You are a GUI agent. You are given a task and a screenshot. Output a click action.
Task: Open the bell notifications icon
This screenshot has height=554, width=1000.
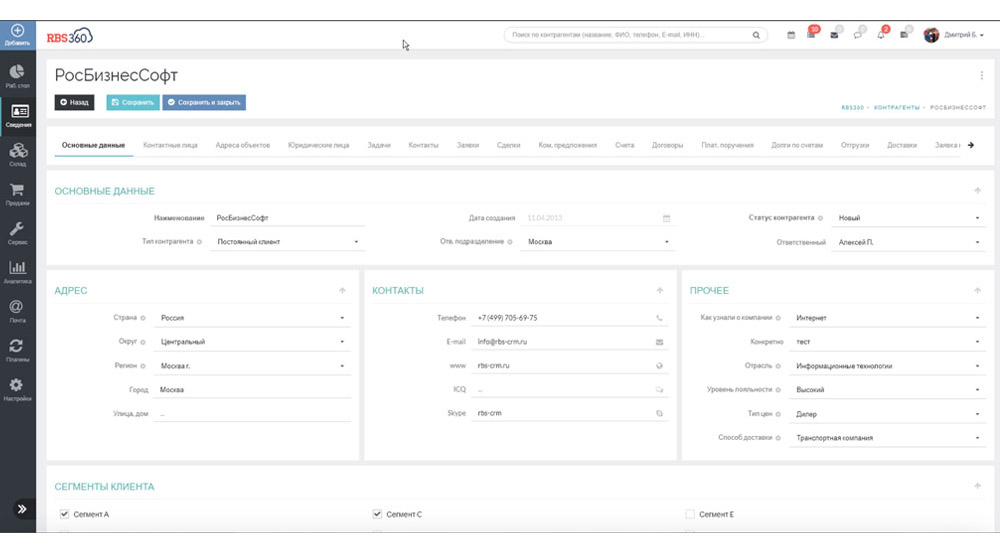[x=881, y=35]
